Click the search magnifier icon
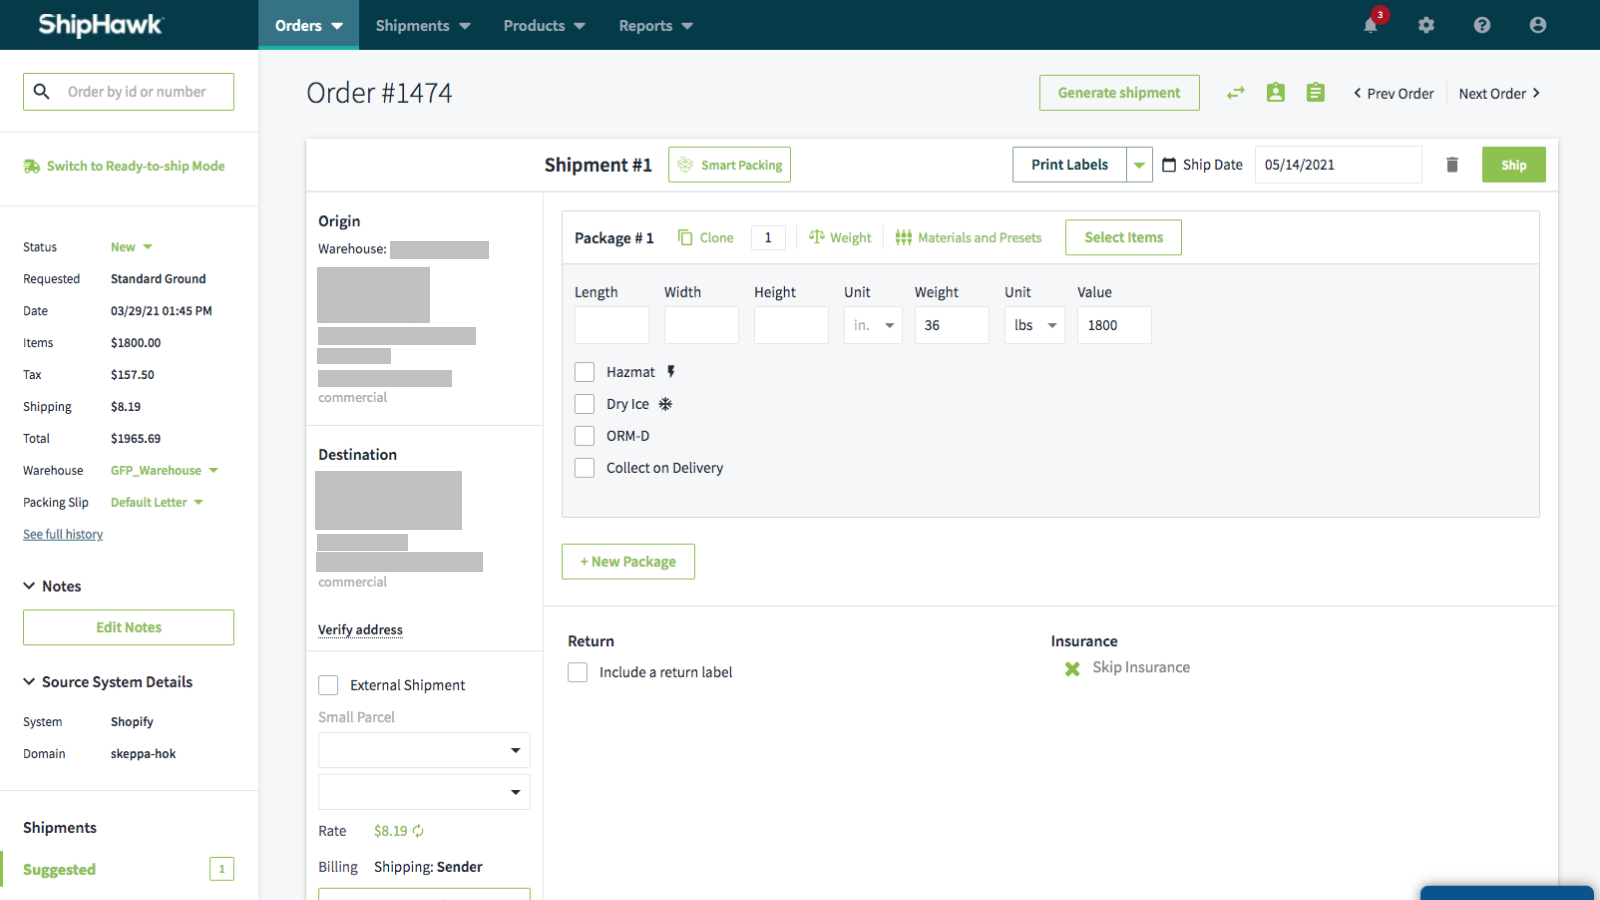The image size is (1600, 900). click(x=42, y=92)
